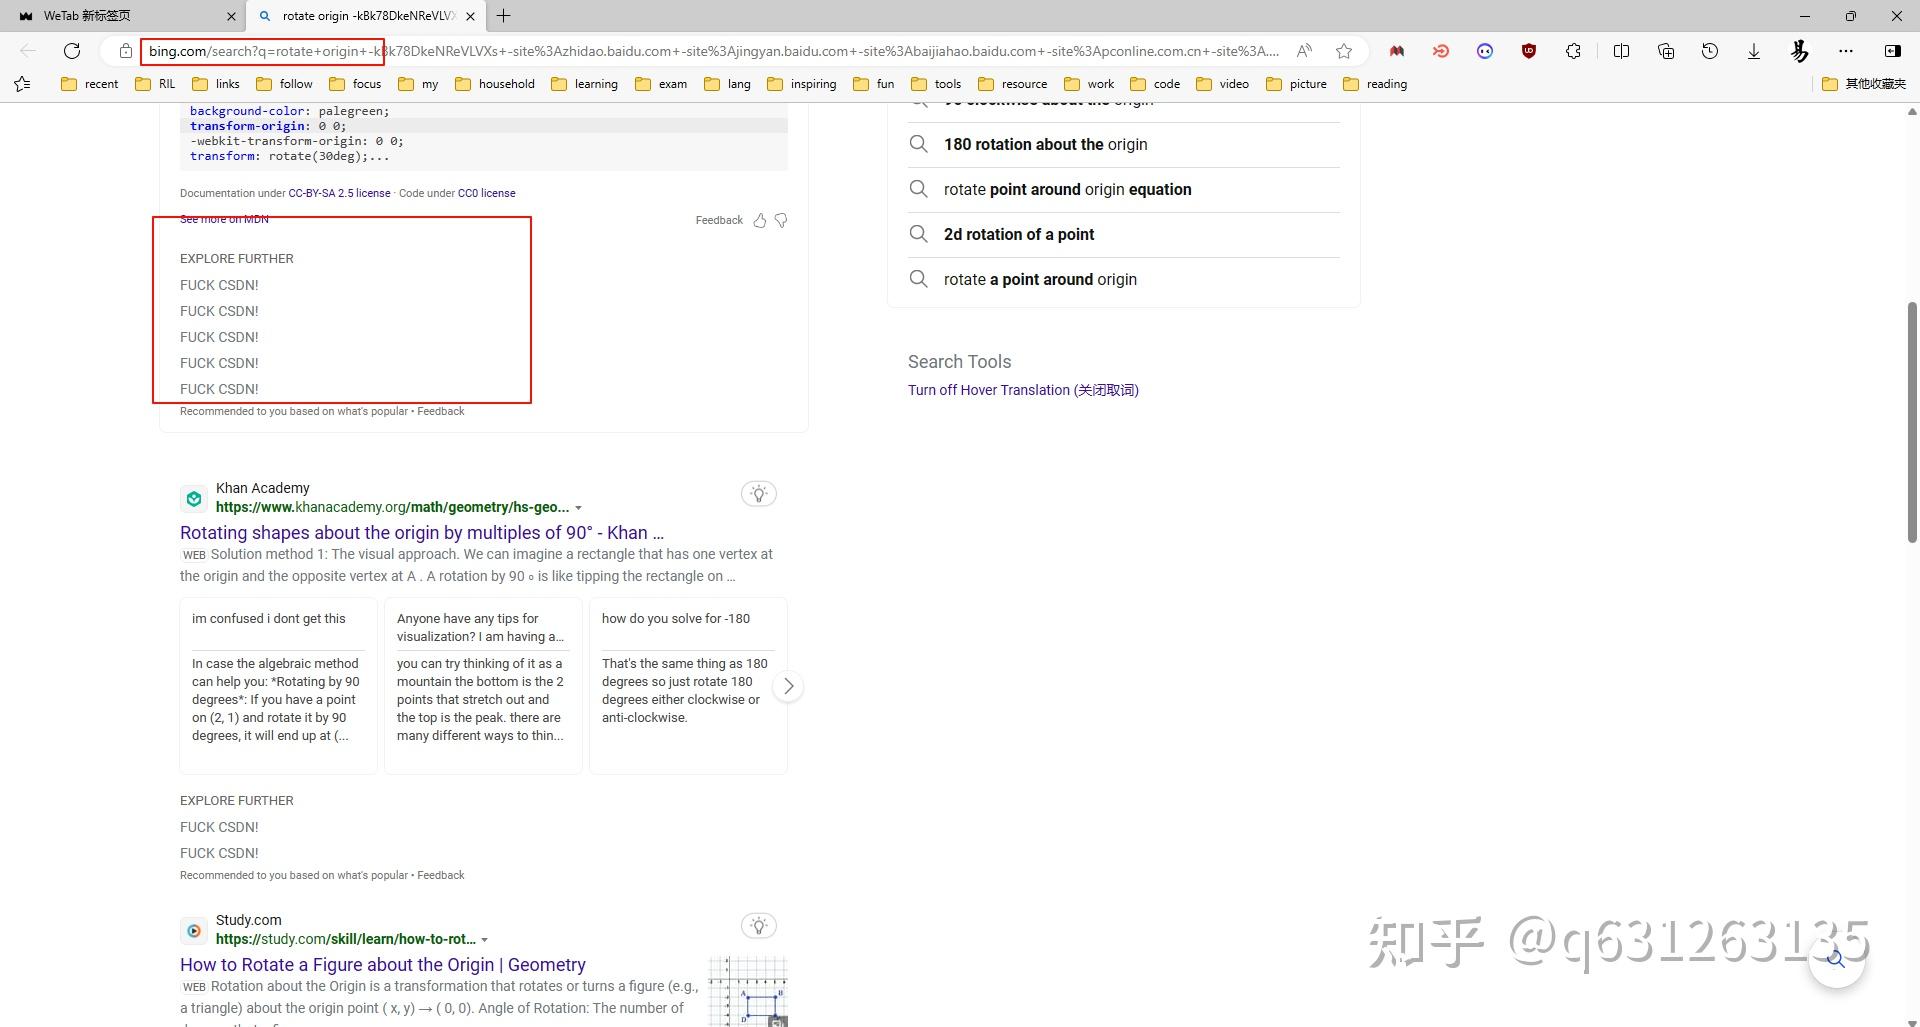Open How to Rotate a Figure result
The width and height of the screenshot is (1920, 1027).
pyautogui.click(x=383, y=965)
